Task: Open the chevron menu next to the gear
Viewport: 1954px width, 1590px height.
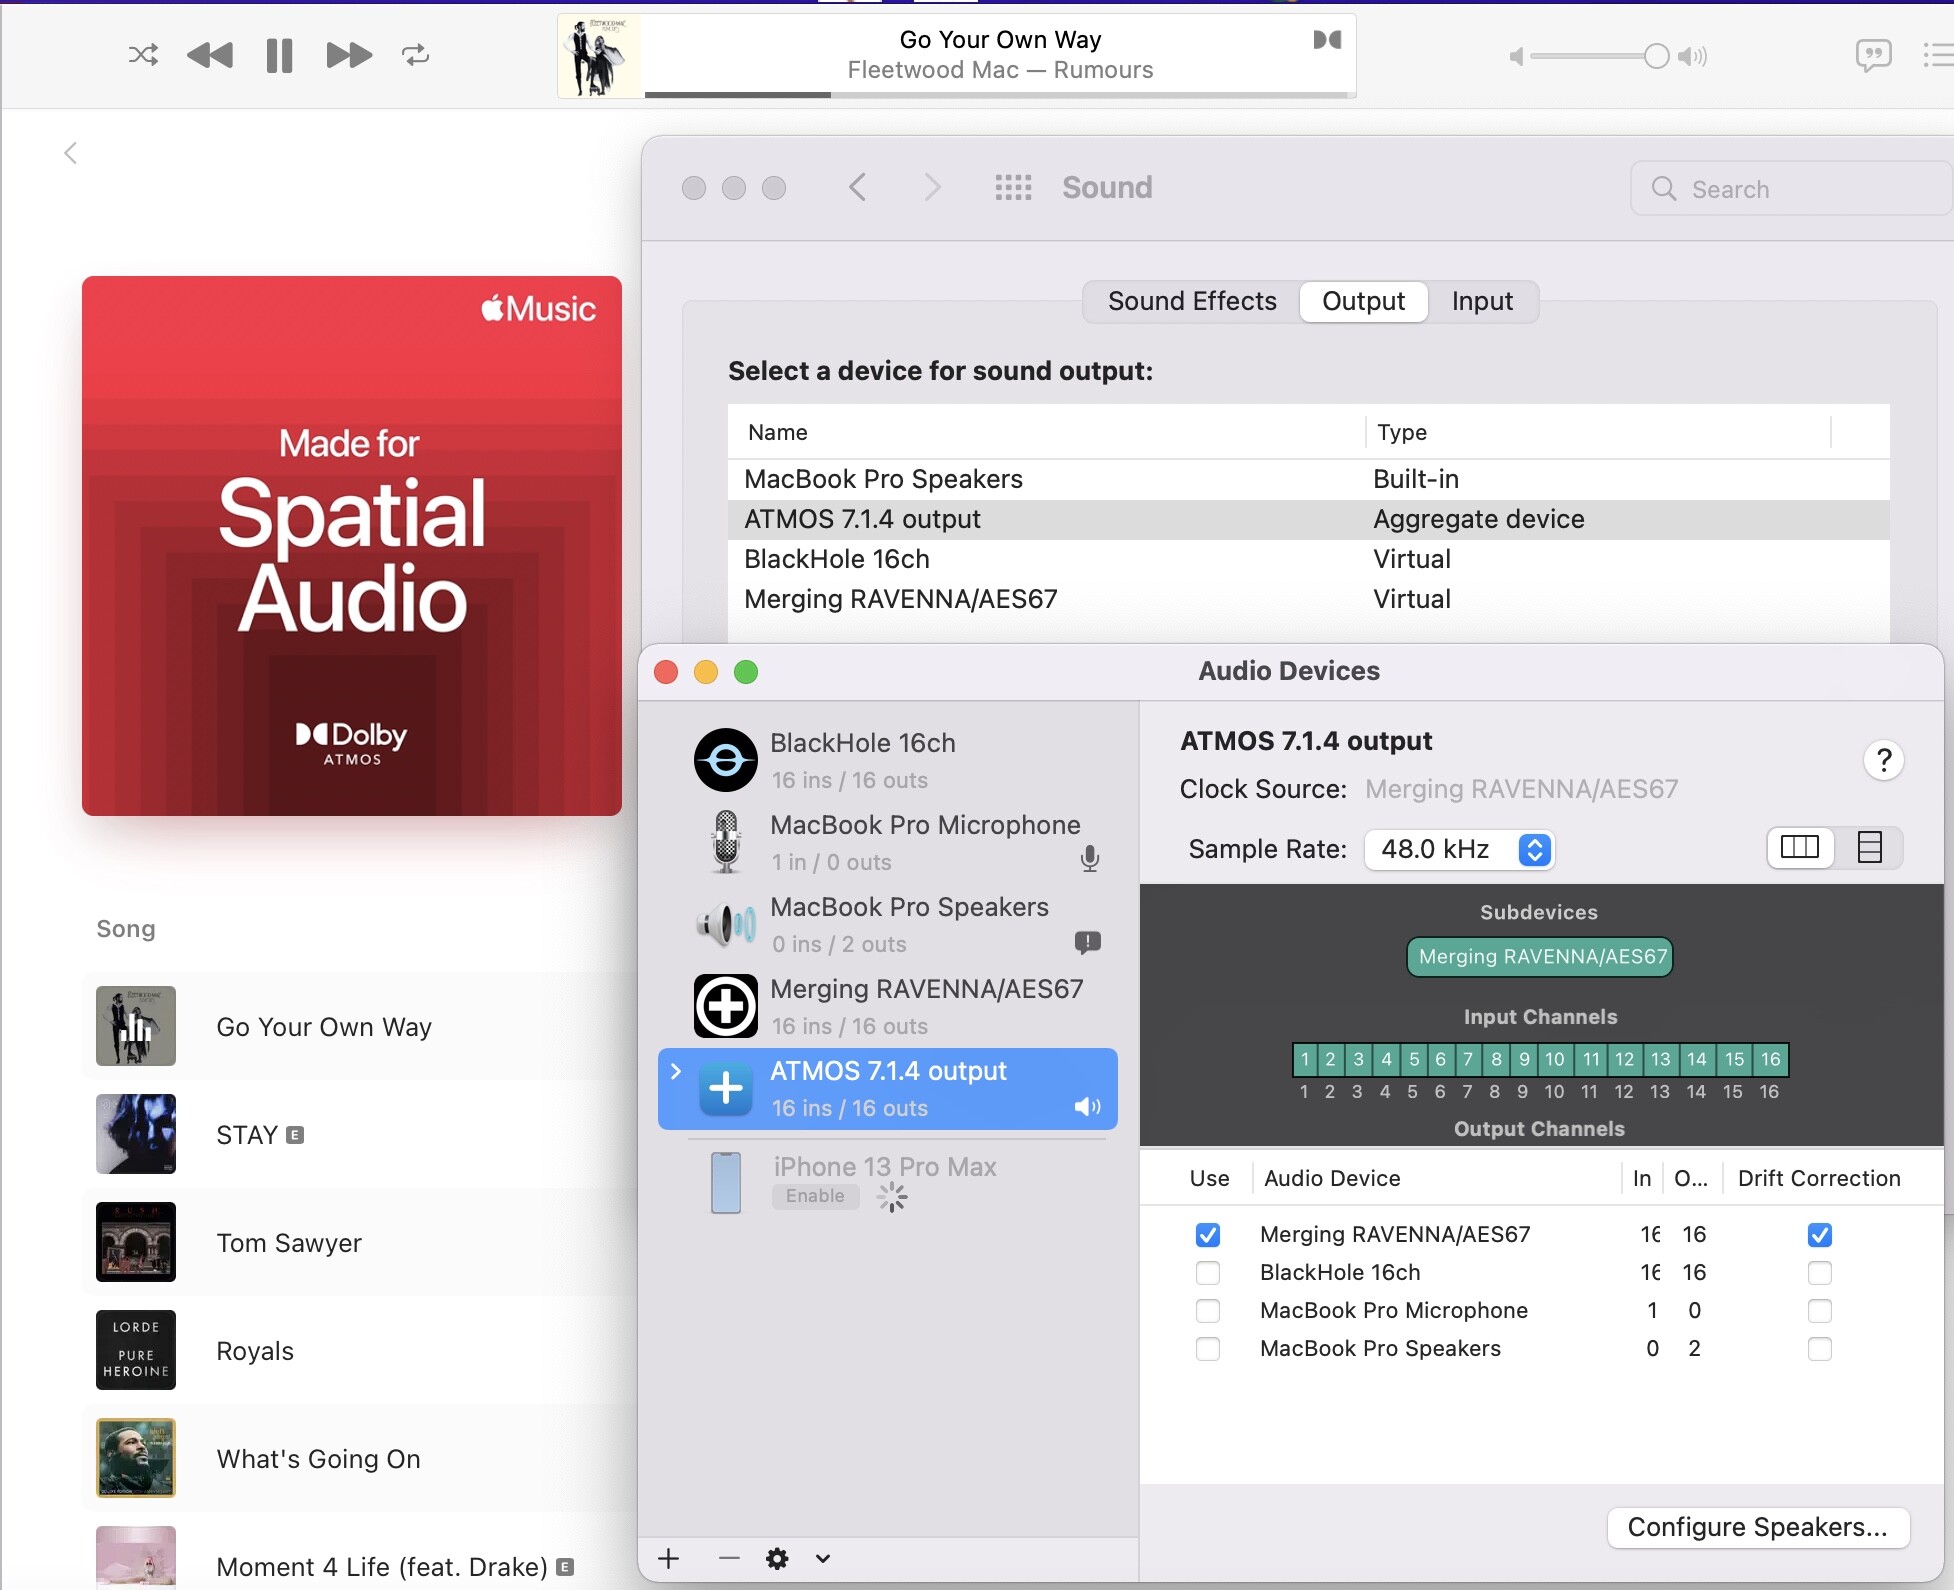Action: (x=823, y=1558)
